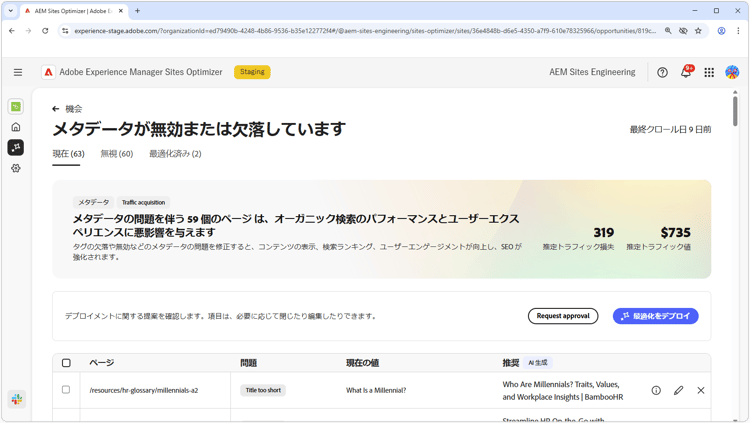
Task: Click the 最終クロール日 9 日前 text
Action: 670,130
